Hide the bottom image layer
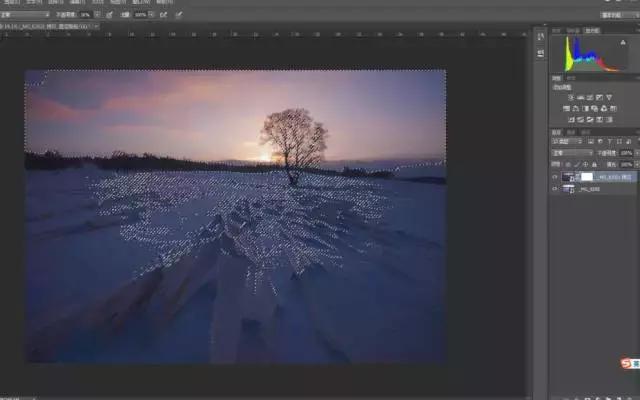The image size is (640, 400). [555, 187]
